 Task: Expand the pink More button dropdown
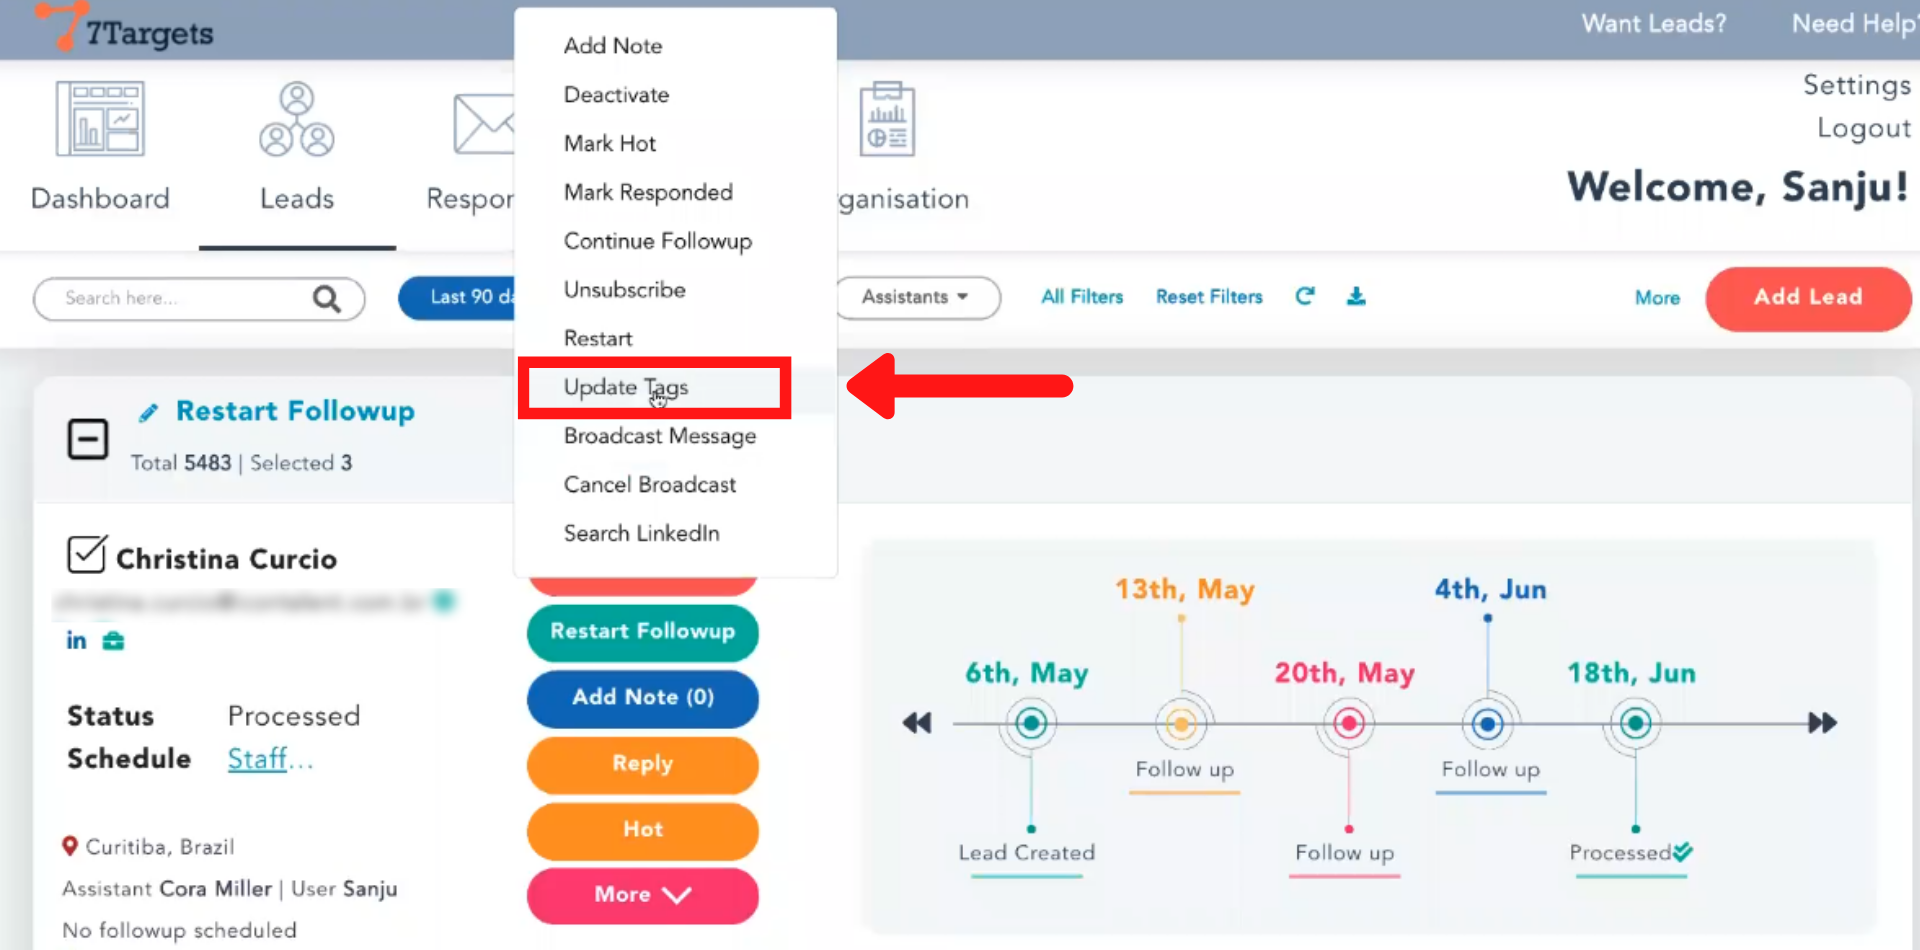[x=642, y=895]
